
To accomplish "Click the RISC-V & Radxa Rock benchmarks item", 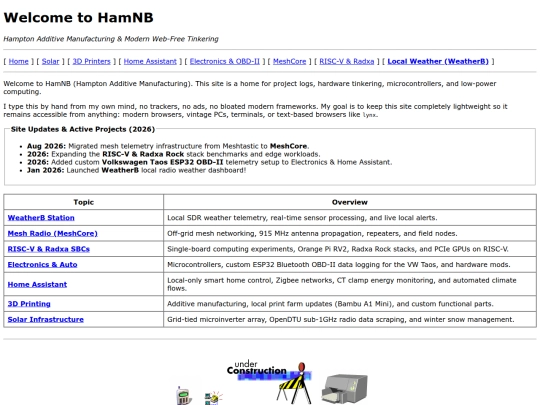I will 174,154.
